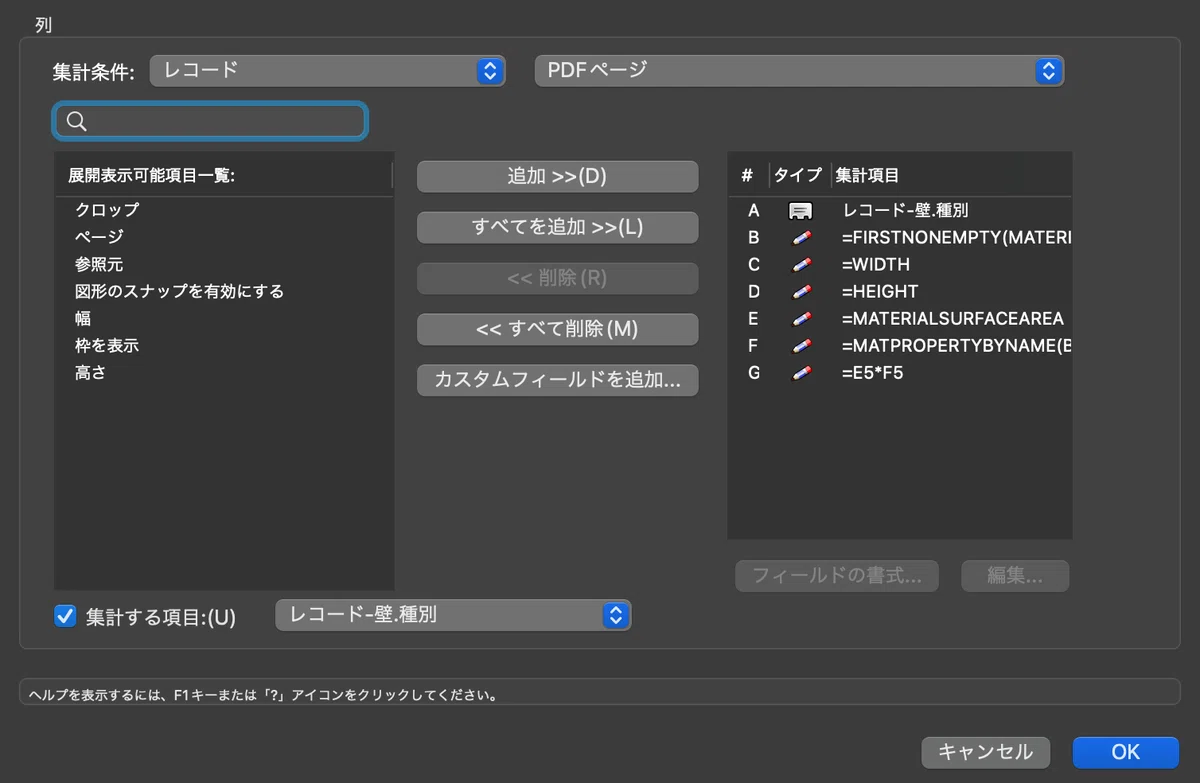This screenshot has width=1200, height=783.
Task: Click the magnifier icon in search field
Action: [76, 121]
